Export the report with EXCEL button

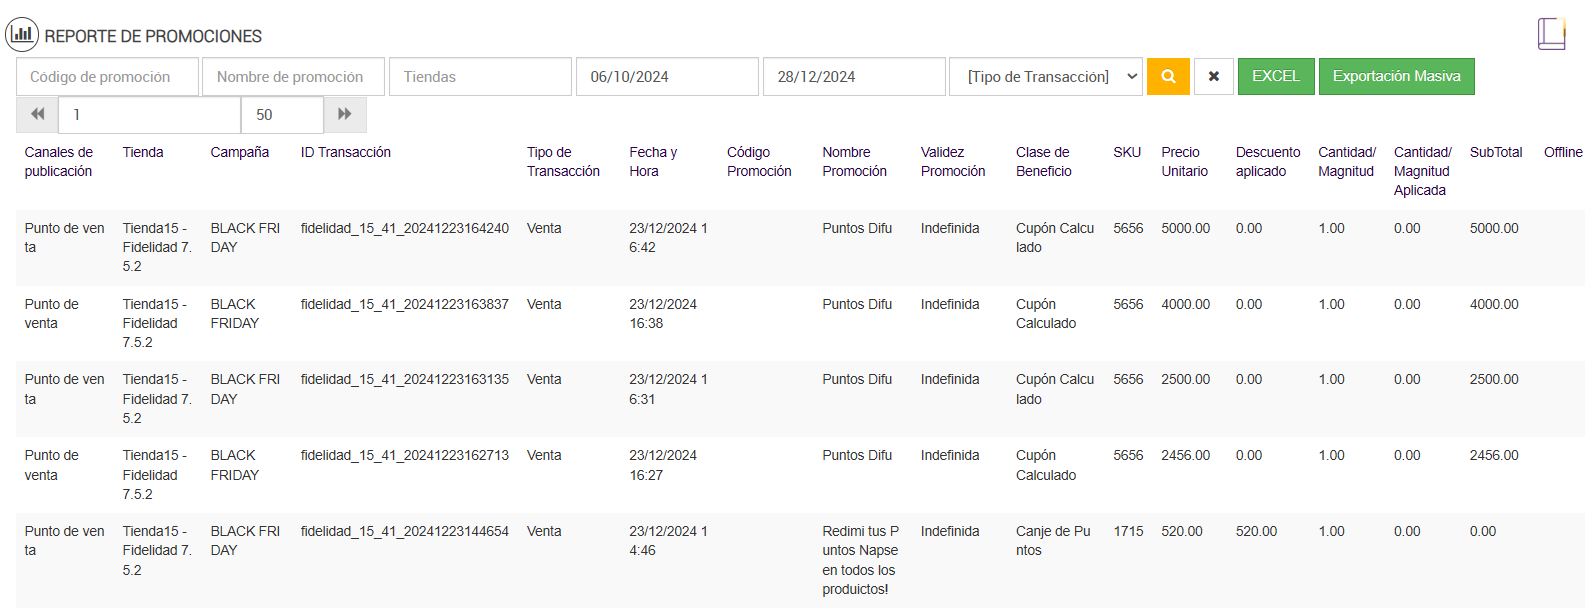pos(1276,77)
